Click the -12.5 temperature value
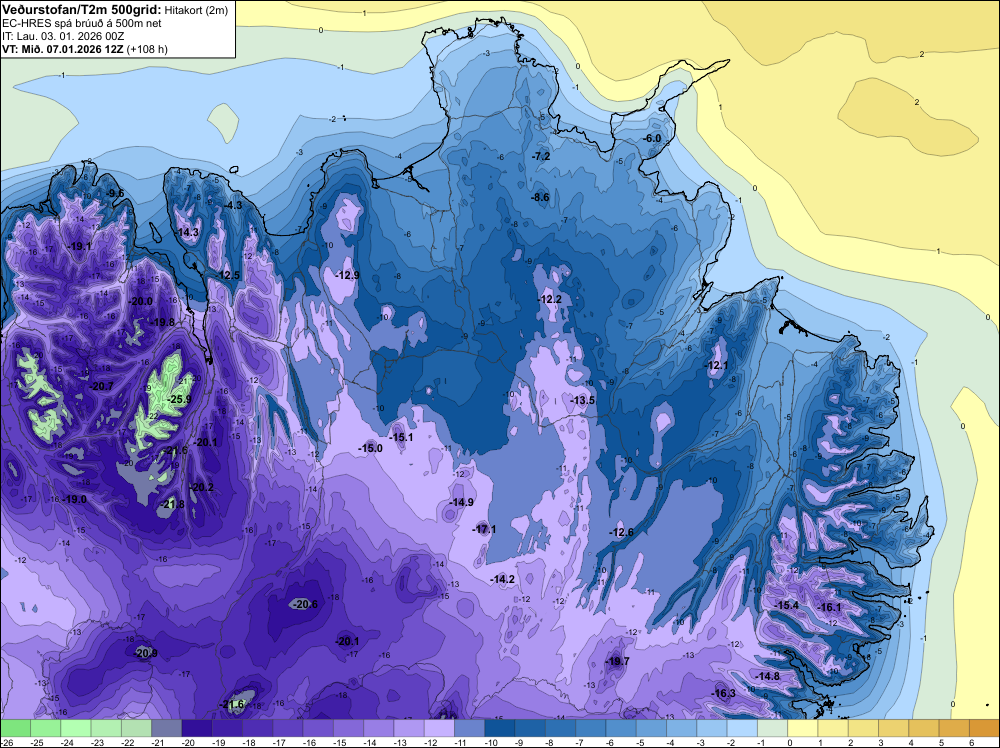Screen dimensions: 1000x748 [x=228, y=275]
